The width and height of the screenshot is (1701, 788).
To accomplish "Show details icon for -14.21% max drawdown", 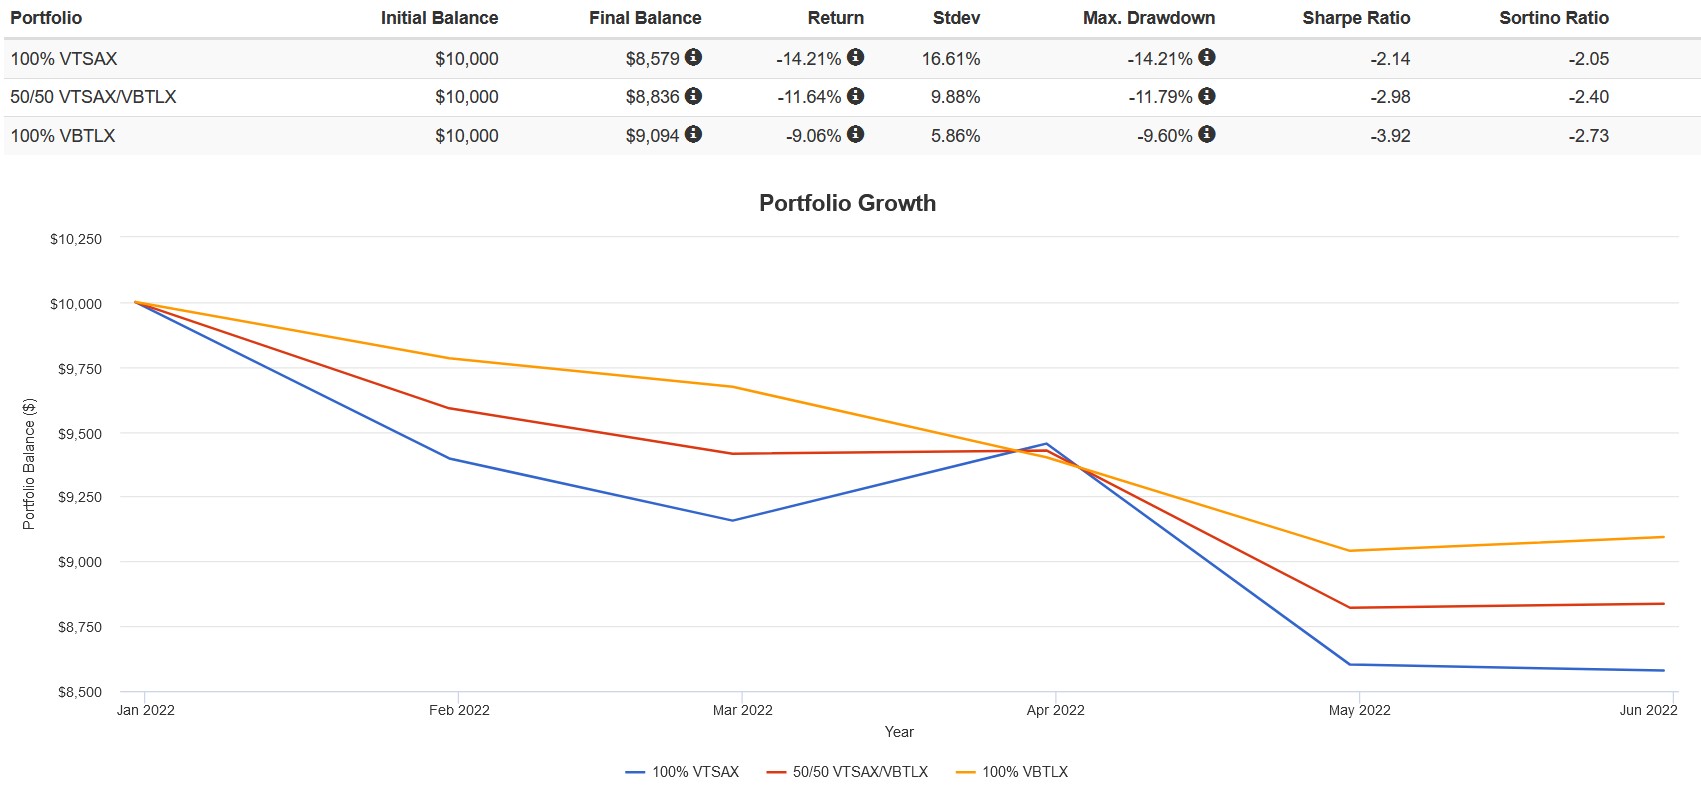I will click(1207, 57).
